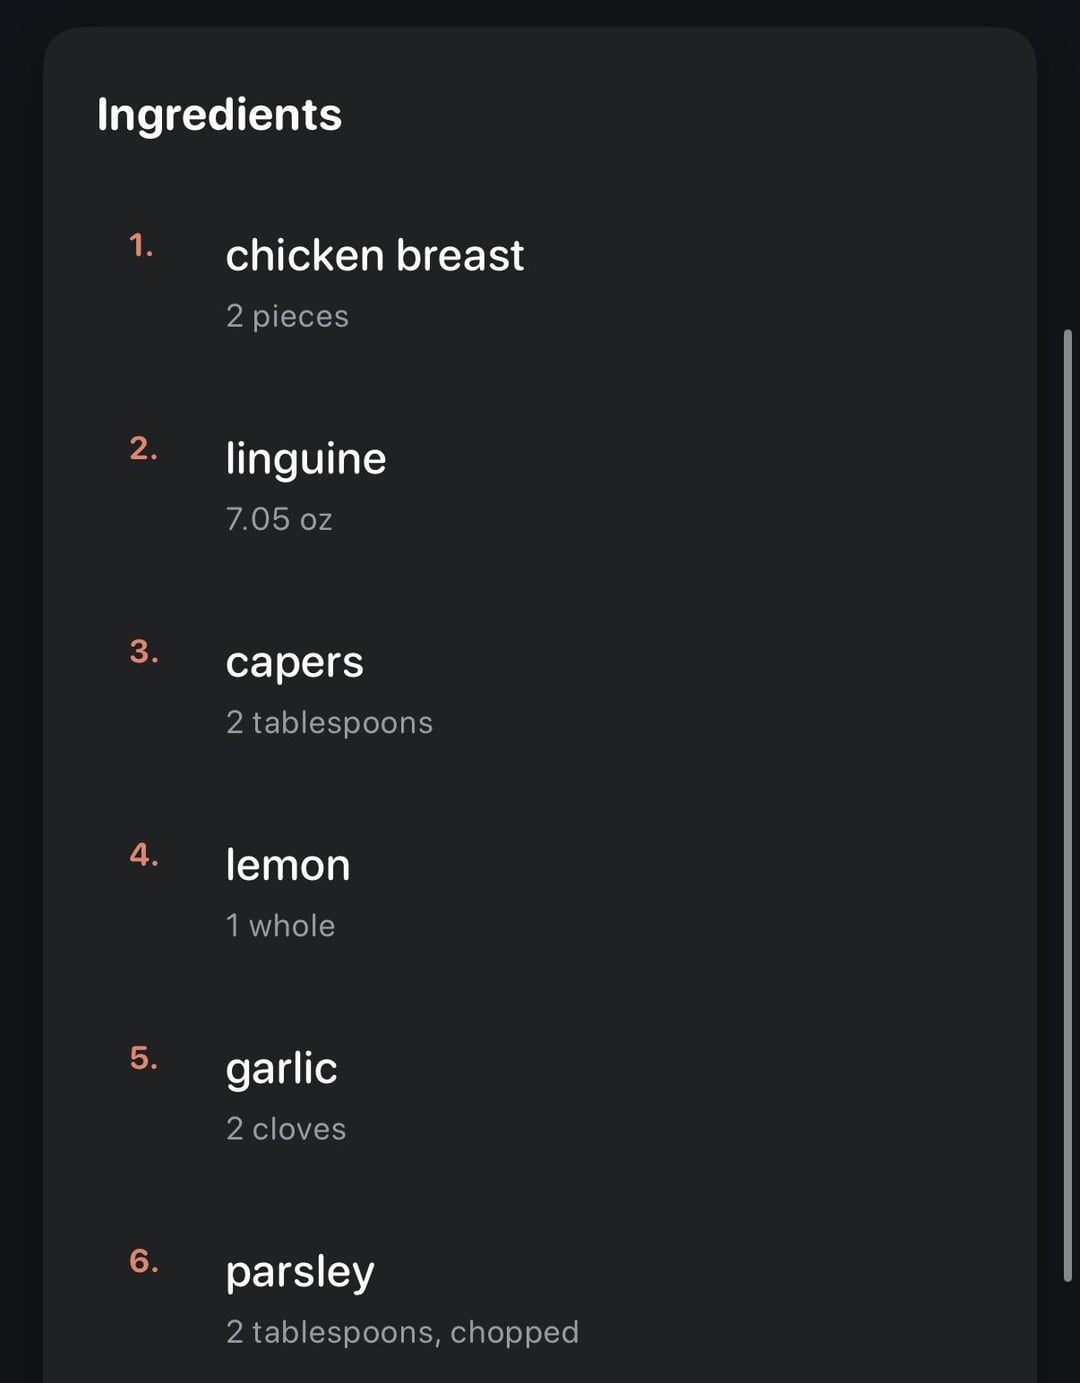Viewport: 1080px width, 1383px height.
Task: Click list number 6 beside parsley
Action: (143, 1261)
